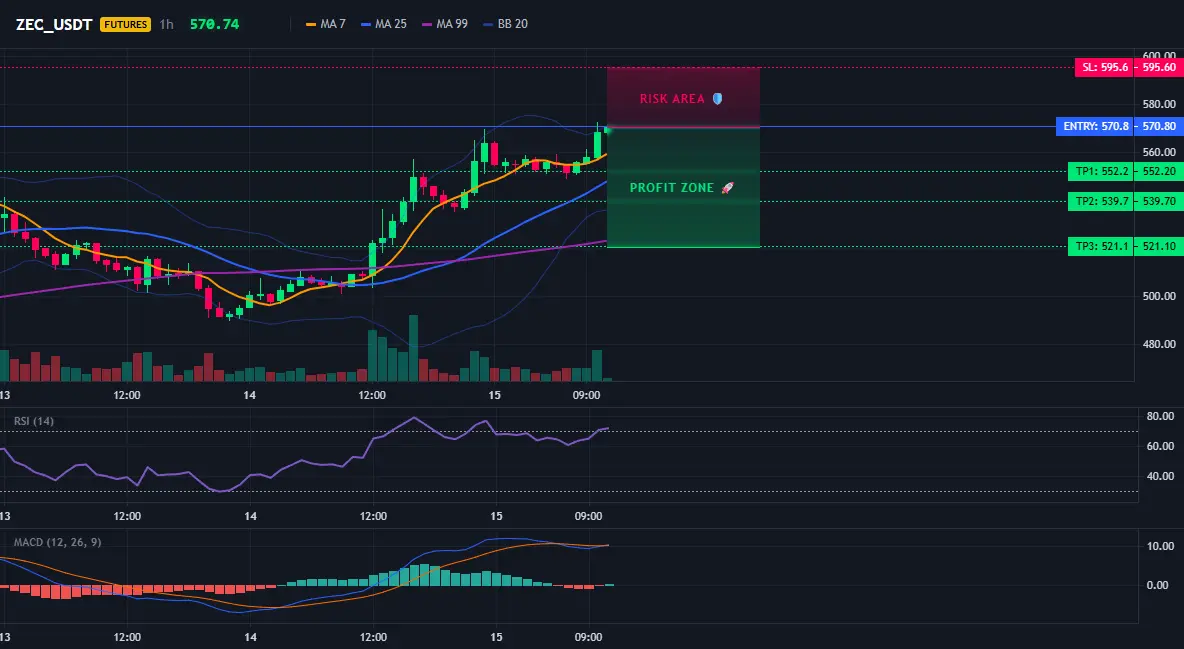The image size is (1184, 649).
Task: Click the rocket icon beside PROFIT ZONE
Action: [x=727, y=187]
